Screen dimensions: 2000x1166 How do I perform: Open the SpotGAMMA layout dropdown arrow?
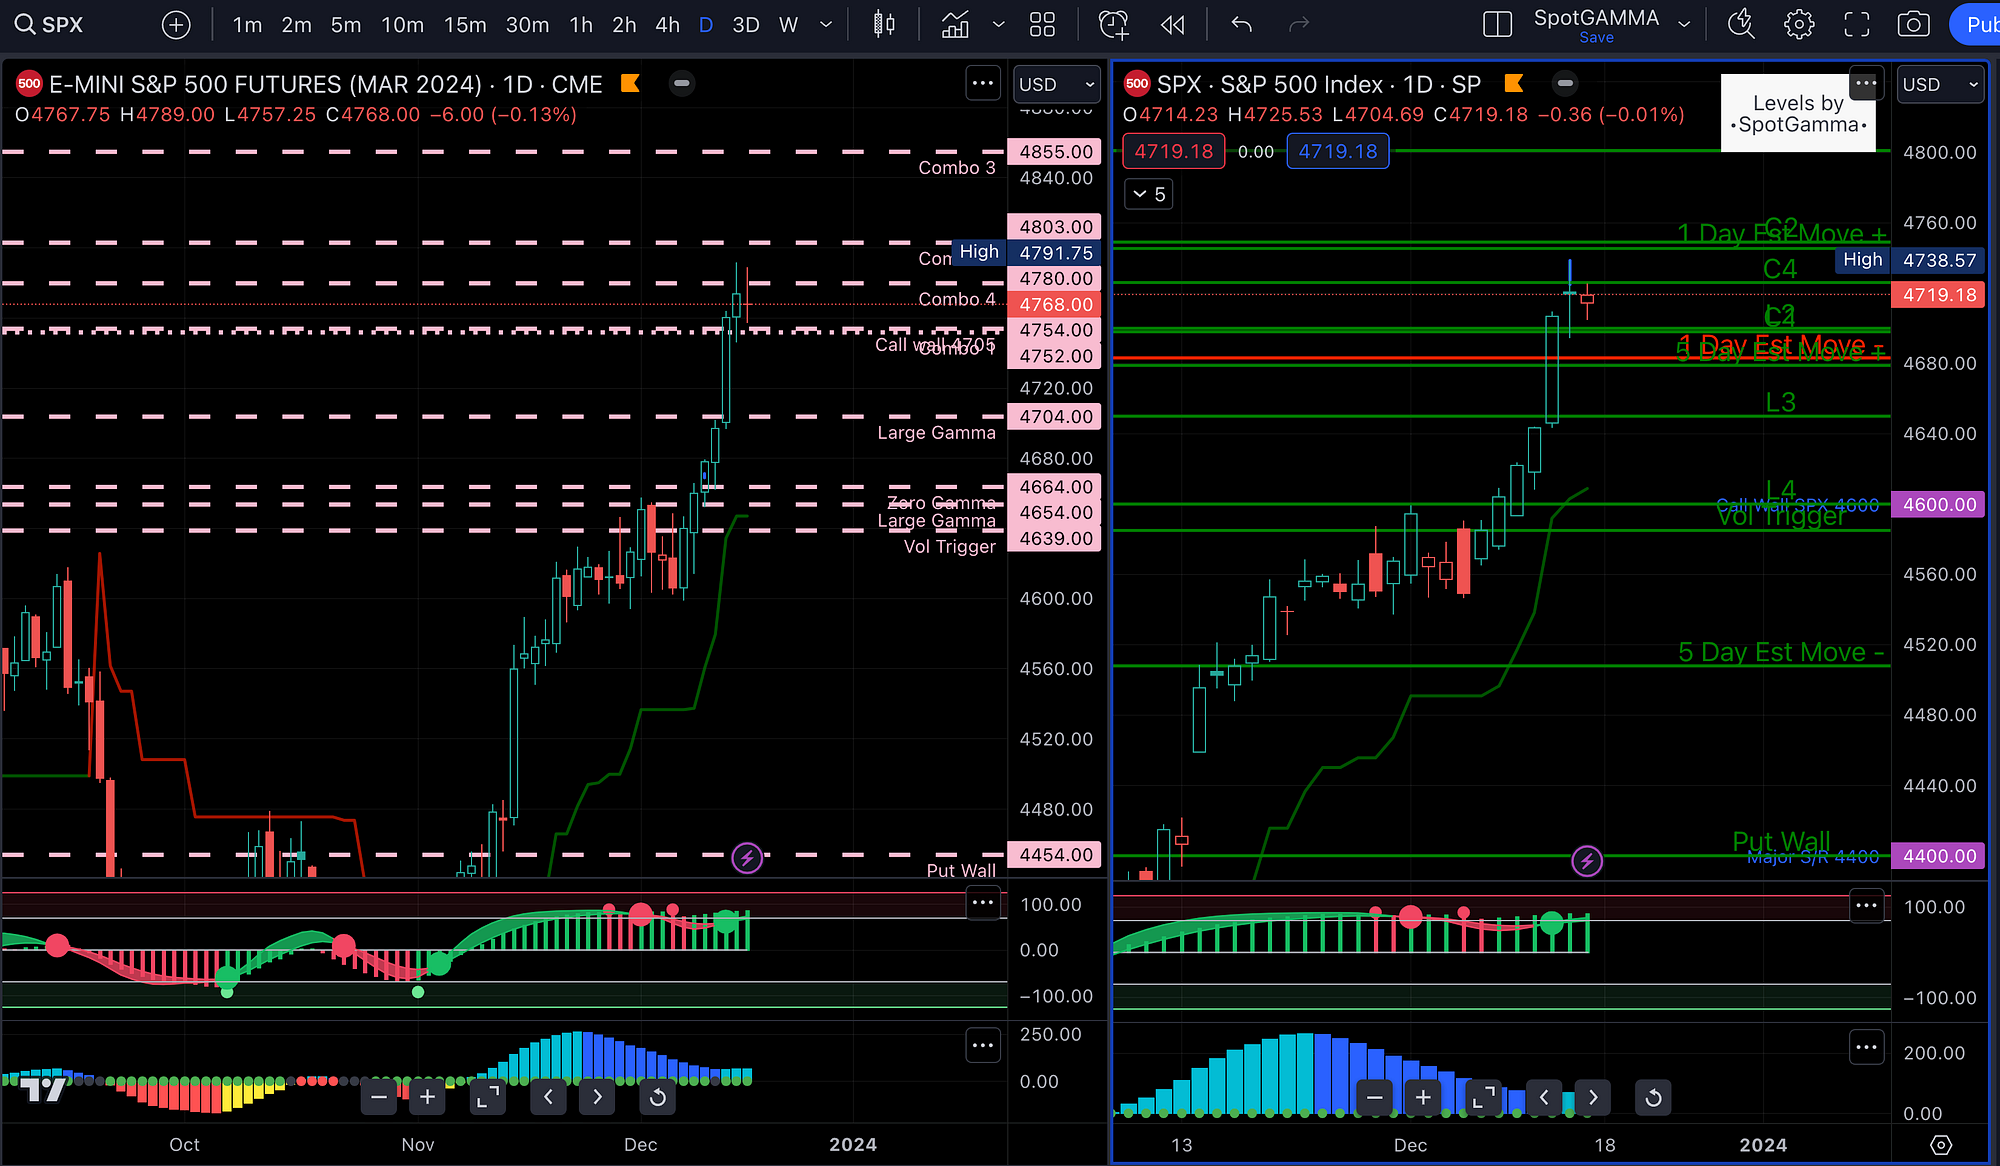(1684, 24)
